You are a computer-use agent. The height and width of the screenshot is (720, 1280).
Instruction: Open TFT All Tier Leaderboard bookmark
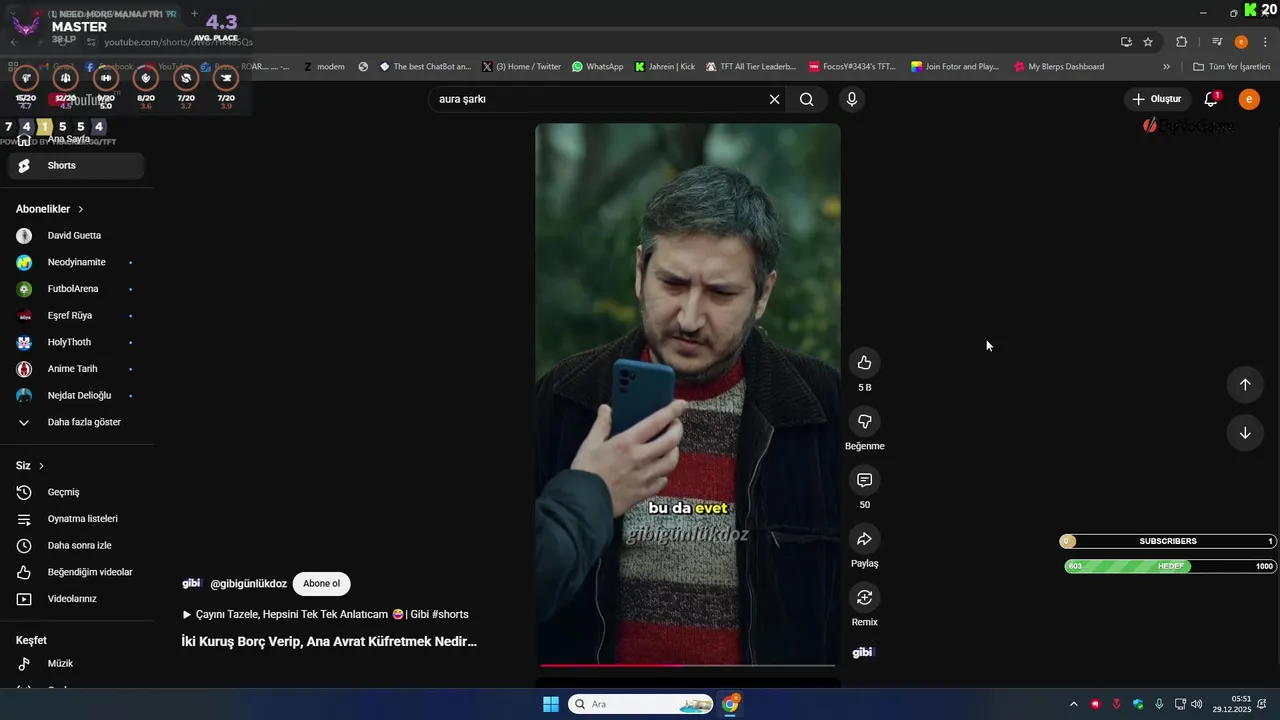(x=750, y=67)
